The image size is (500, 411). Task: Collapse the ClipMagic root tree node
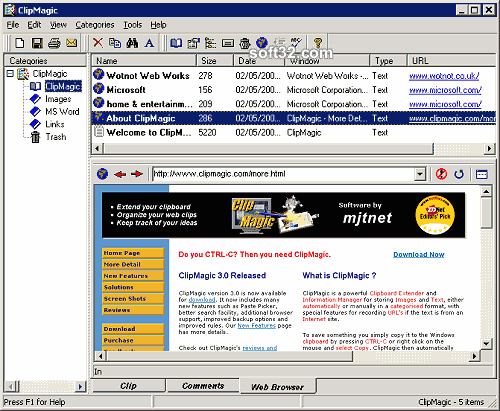tap(10, 73)
